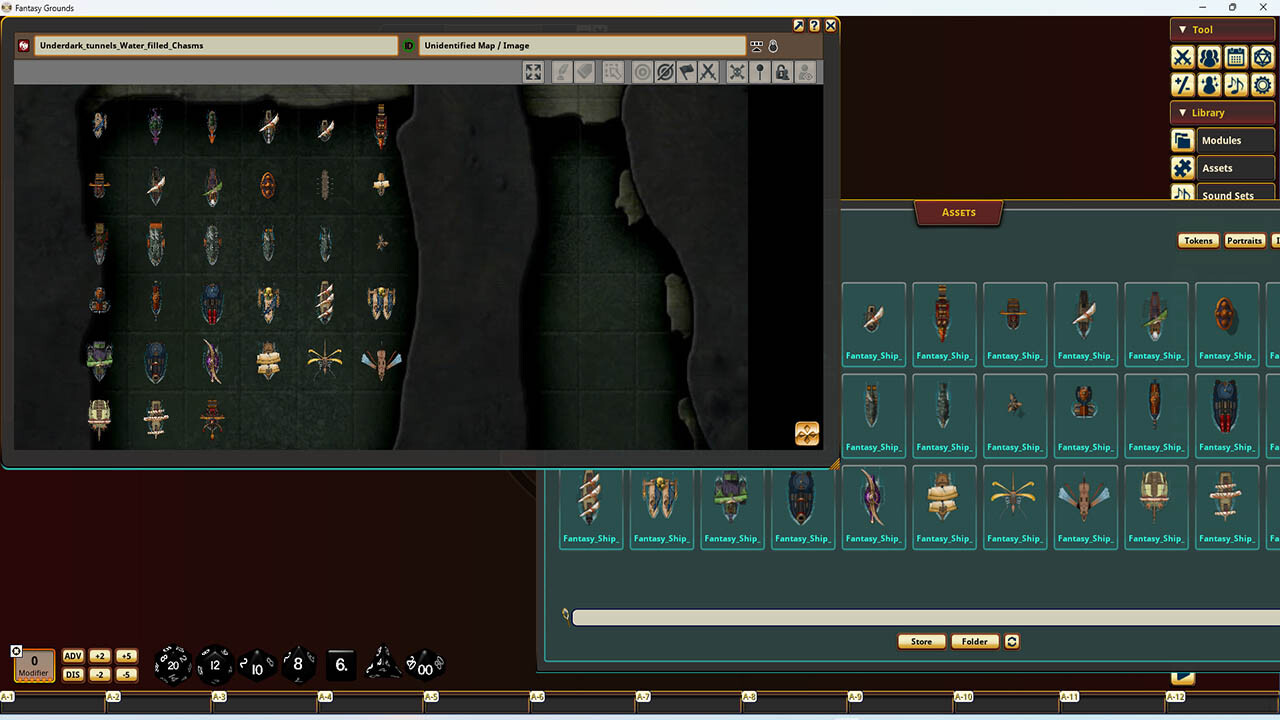Click the Underdark_tunnels map name field
The image size is (1280, 720).
[215, 45]
